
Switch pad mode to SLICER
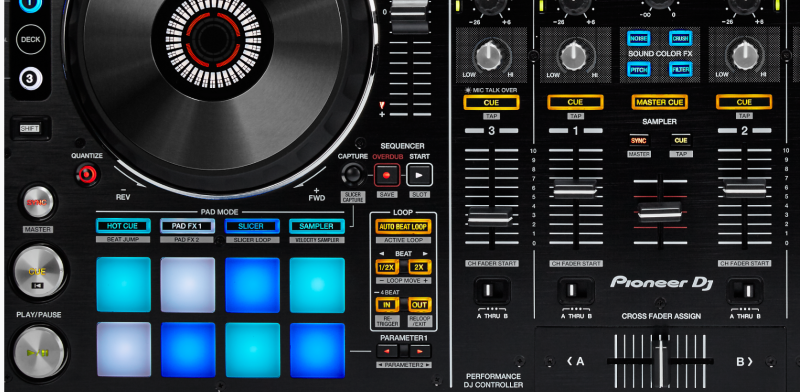252,226
